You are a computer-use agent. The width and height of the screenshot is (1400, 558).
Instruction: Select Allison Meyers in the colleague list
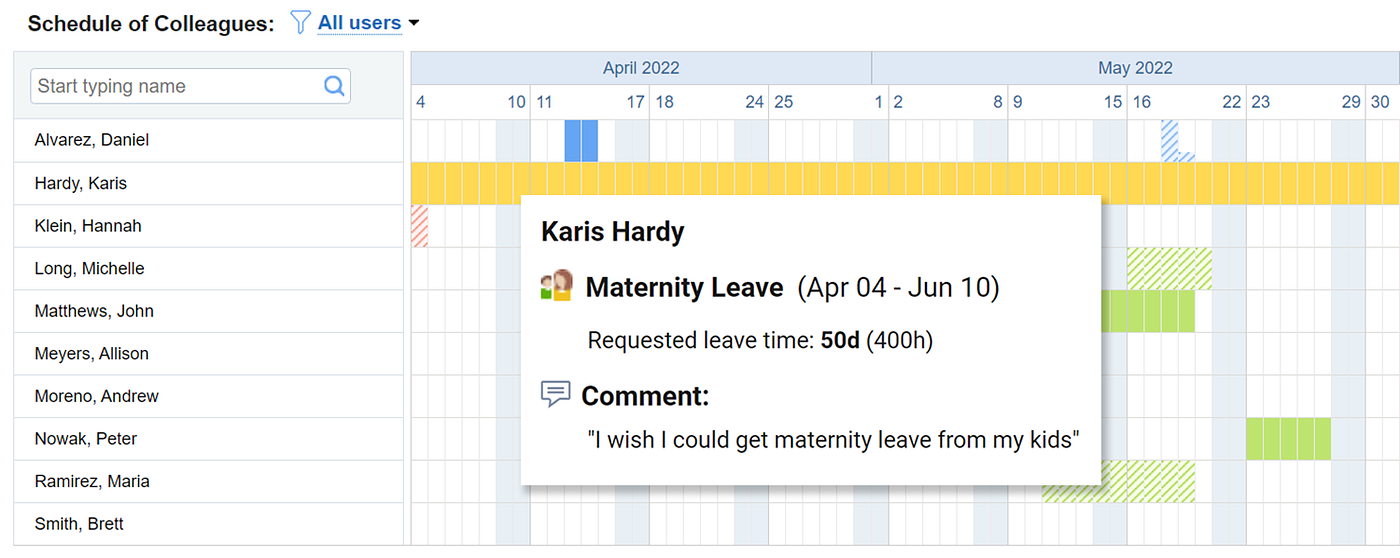(x=91, y=354)
